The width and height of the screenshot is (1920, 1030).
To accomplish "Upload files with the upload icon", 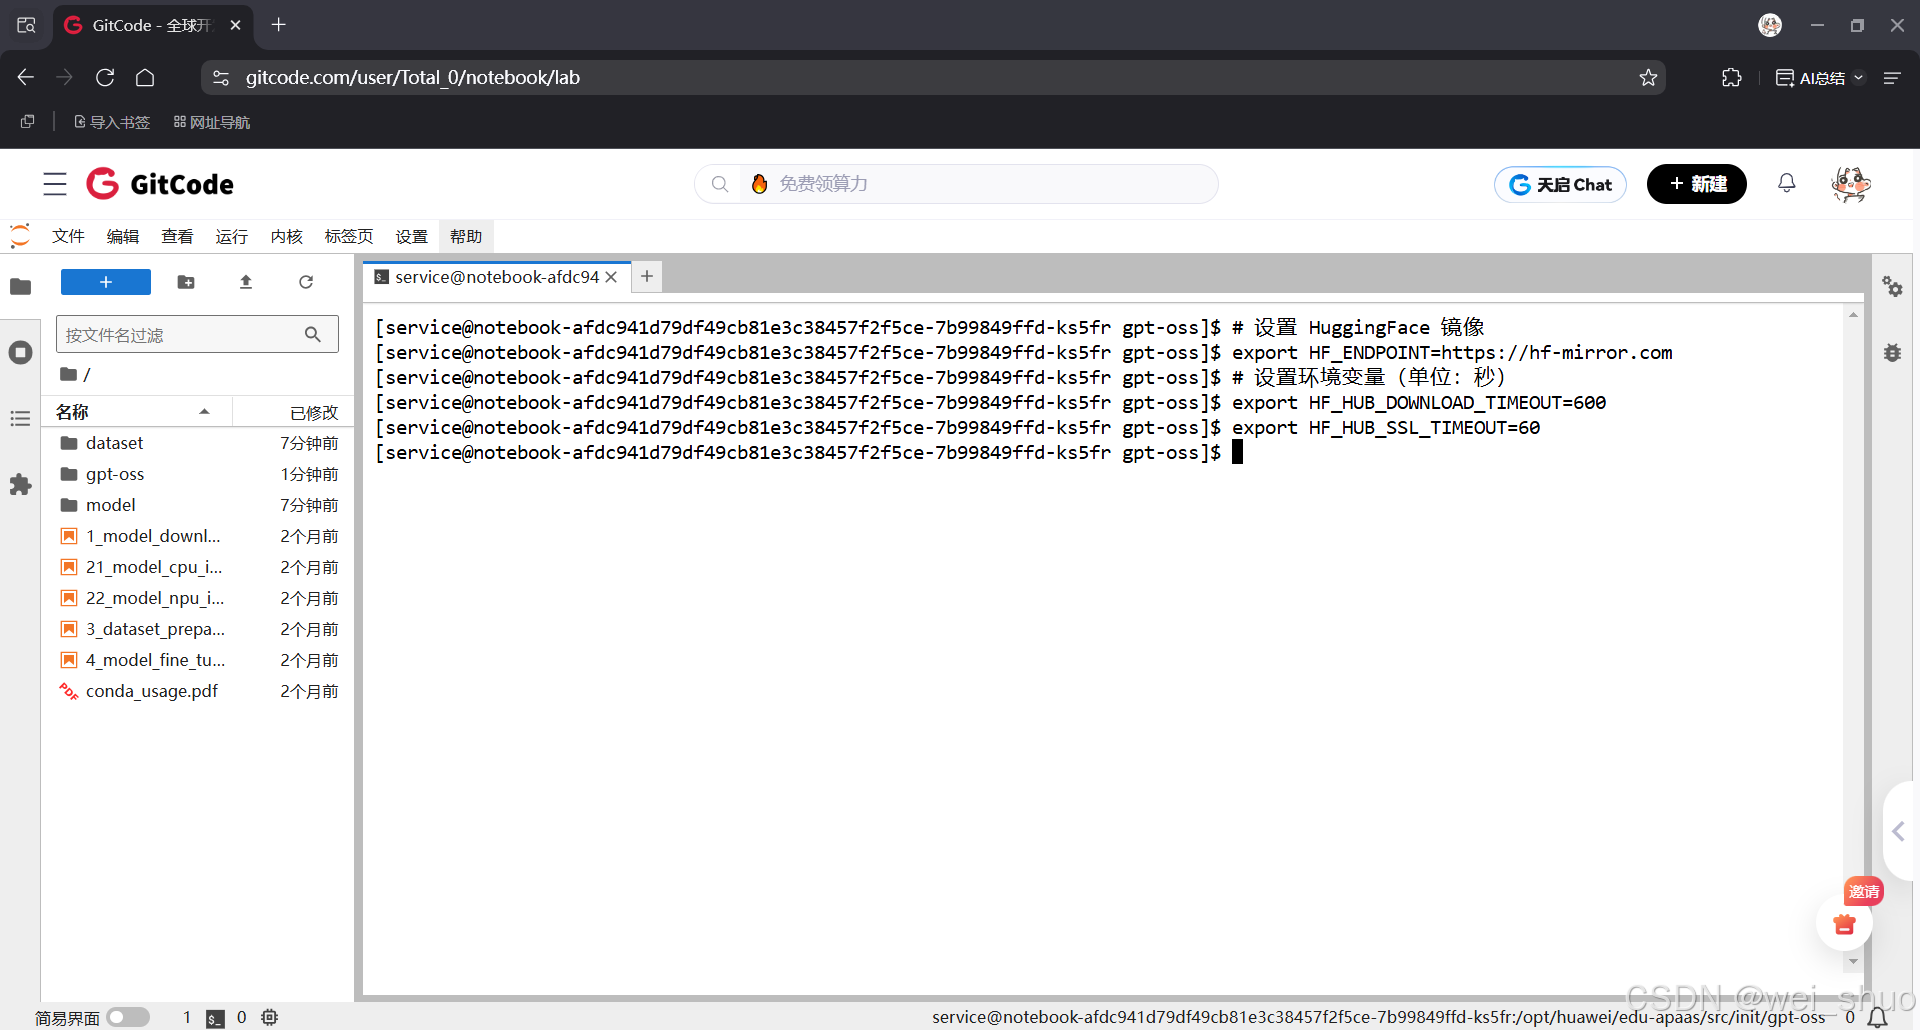I will [x=246, y=282].
